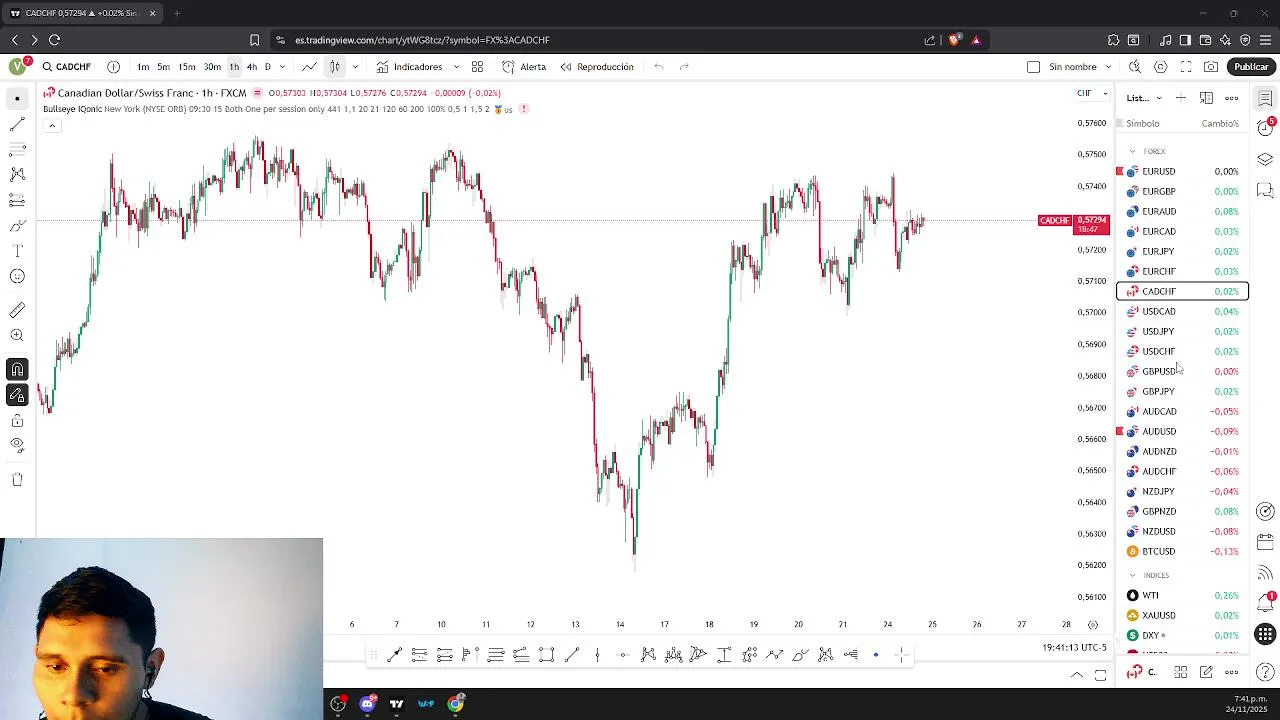Add symbol to compare with plus circle

(x=113, y=67)
